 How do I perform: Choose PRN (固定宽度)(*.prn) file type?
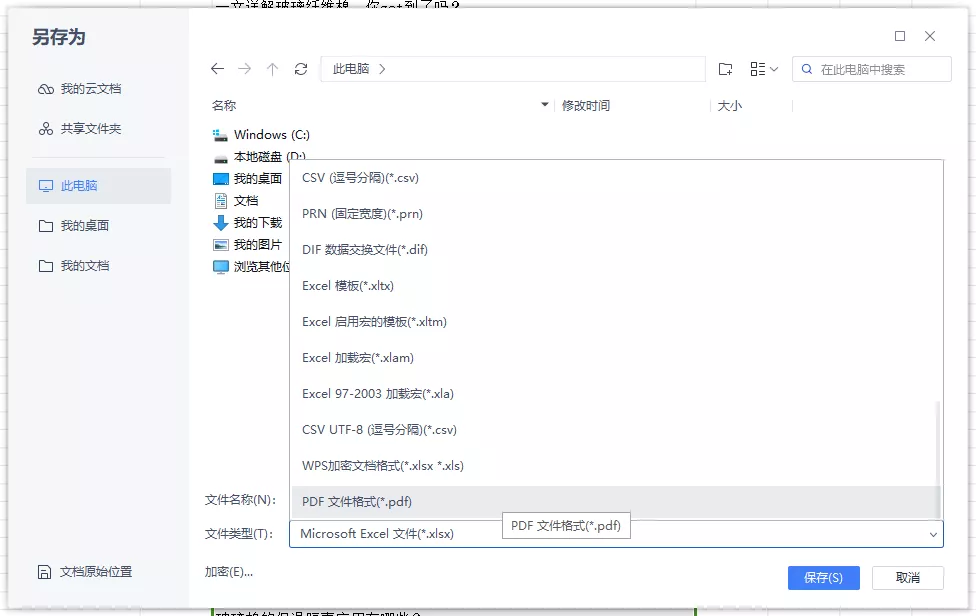pos(615,214)
